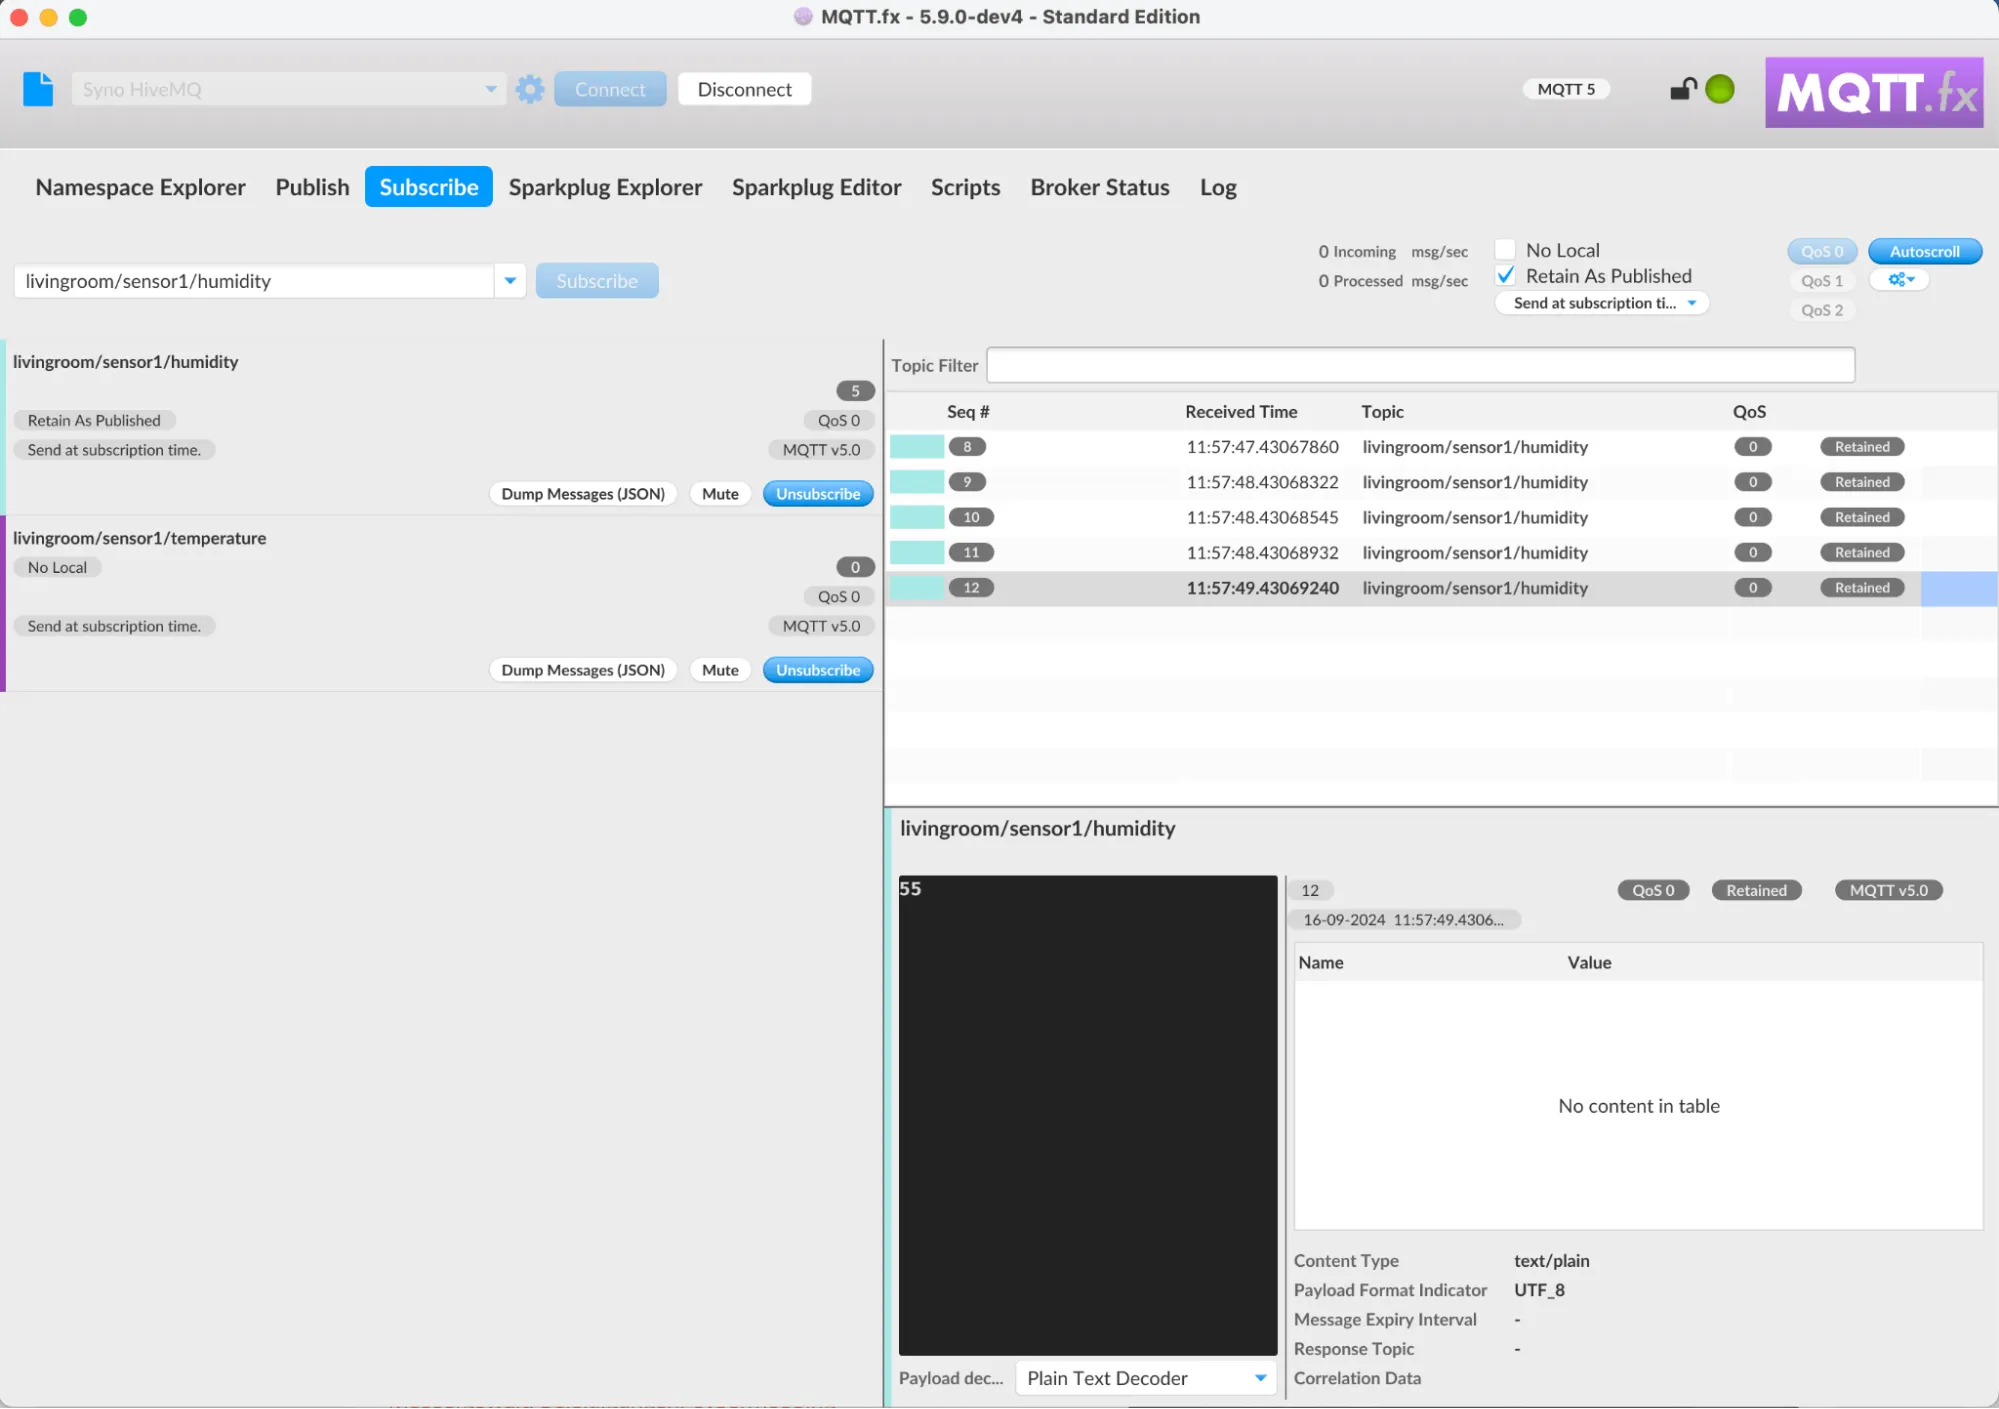Open the Syno HiveMQ connection profile dropdown
The image size is (1999, 1409).
[288, 89]
